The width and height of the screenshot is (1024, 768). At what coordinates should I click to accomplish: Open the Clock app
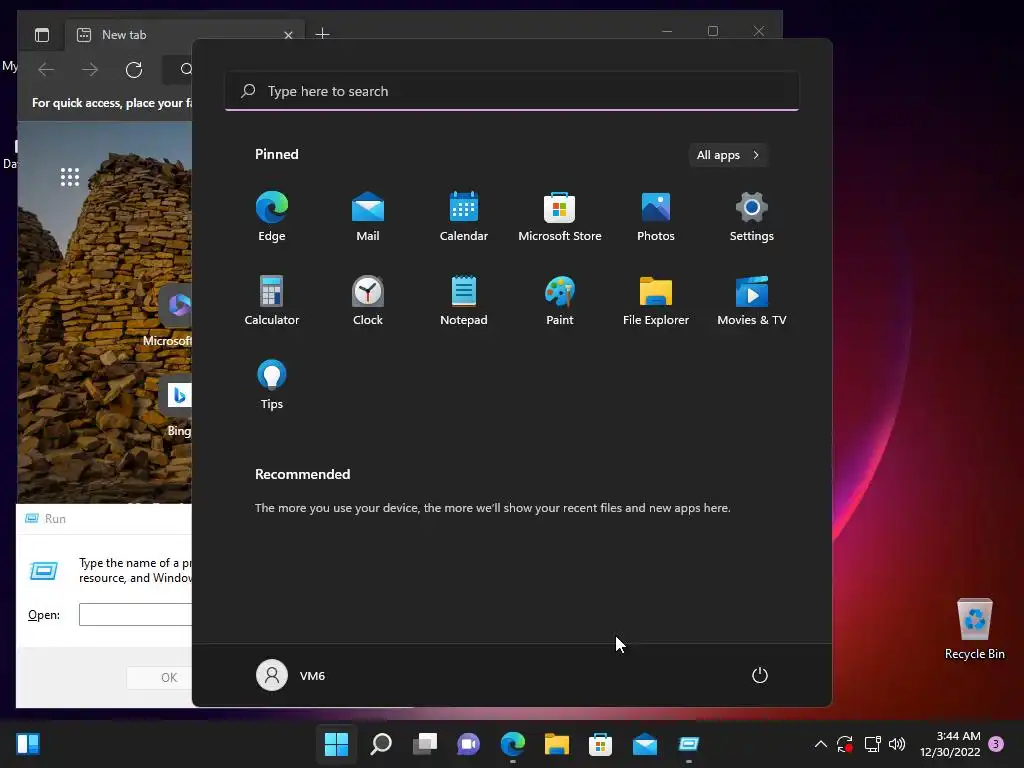click(368, 300)
